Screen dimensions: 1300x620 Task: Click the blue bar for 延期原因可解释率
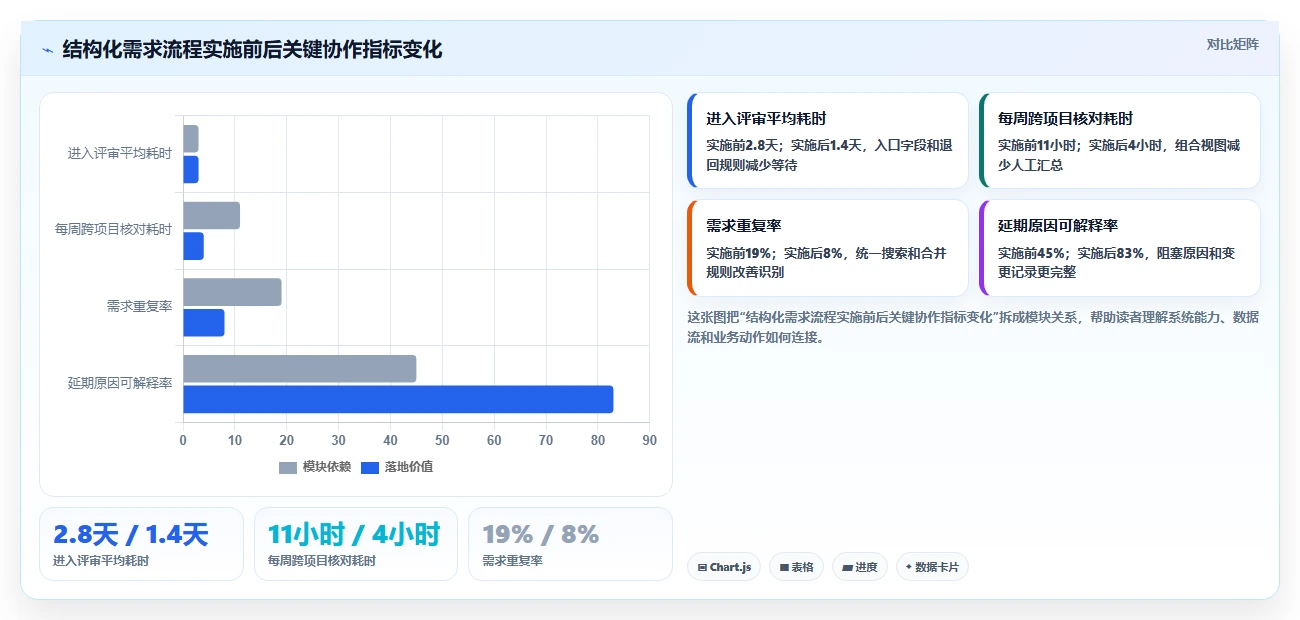pyautogui.click(x=398, y=399)
